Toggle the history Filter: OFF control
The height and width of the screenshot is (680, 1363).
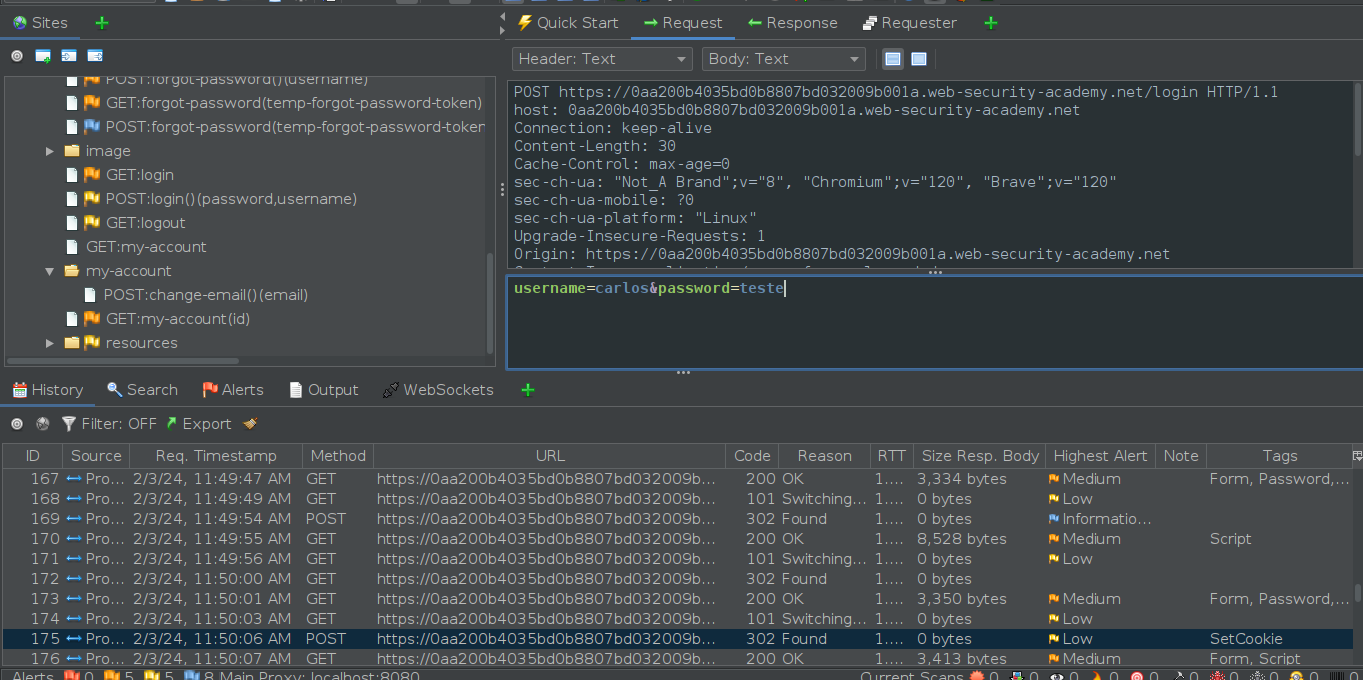[x=109, y=424]
